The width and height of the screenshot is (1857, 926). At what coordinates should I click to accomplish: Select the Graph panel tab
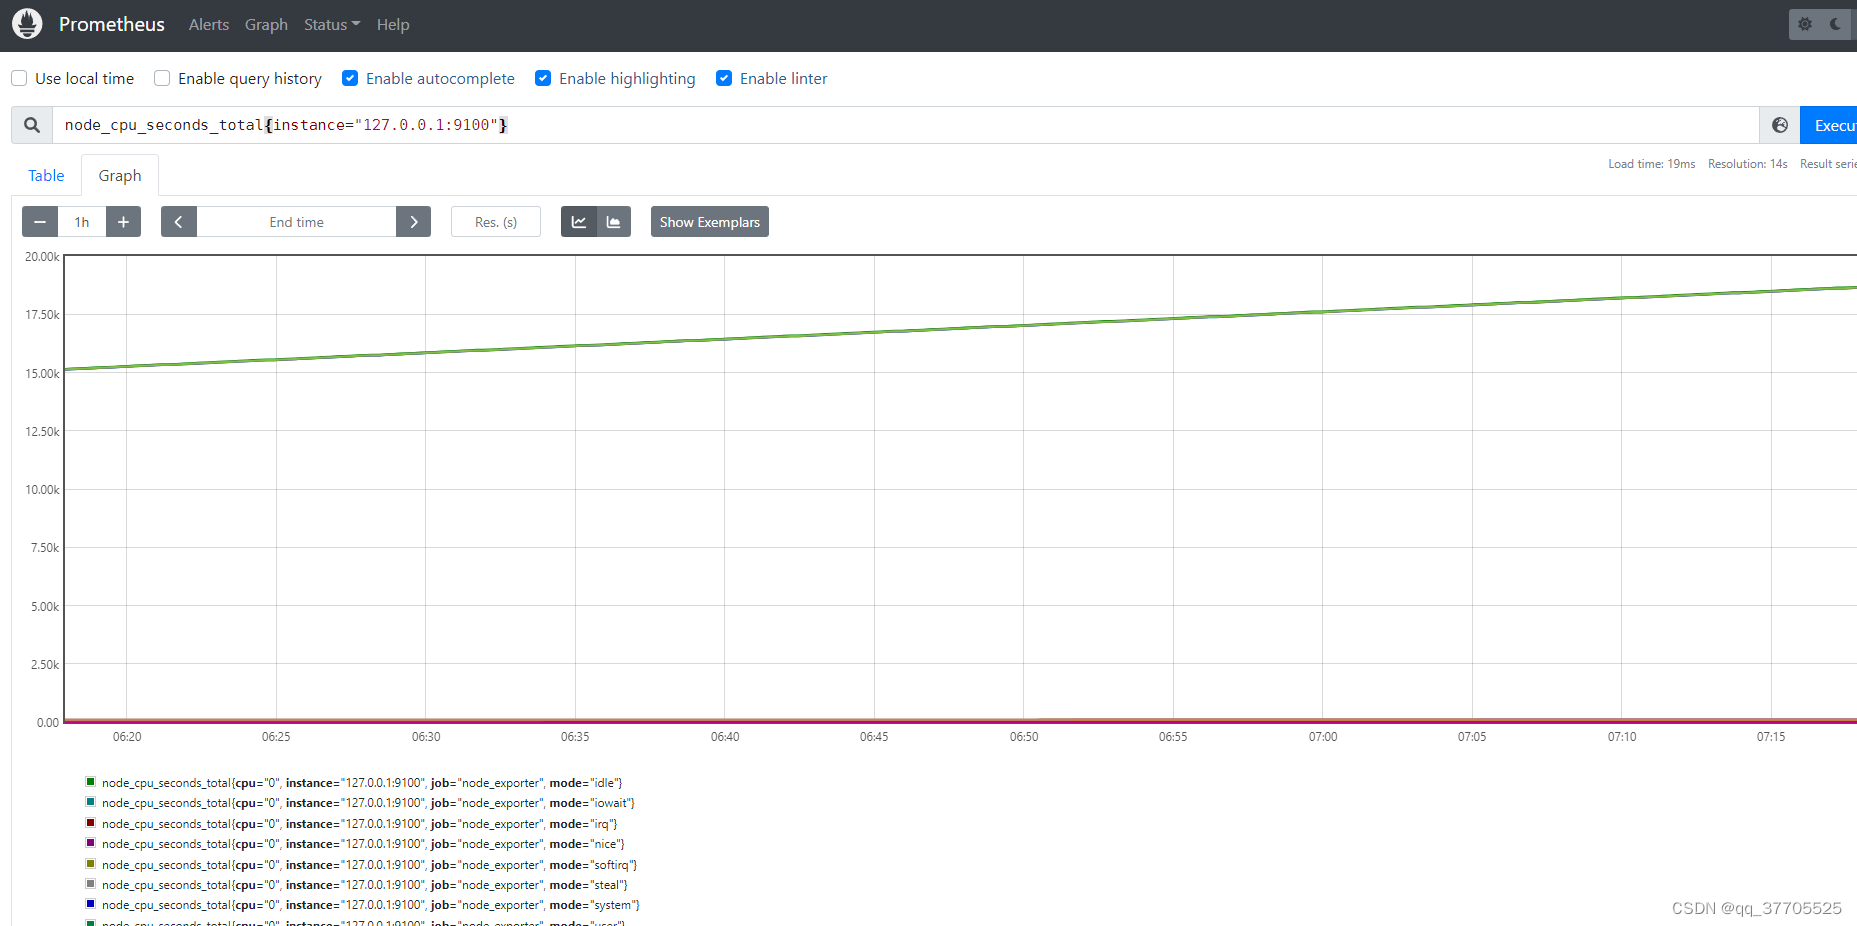120,175
